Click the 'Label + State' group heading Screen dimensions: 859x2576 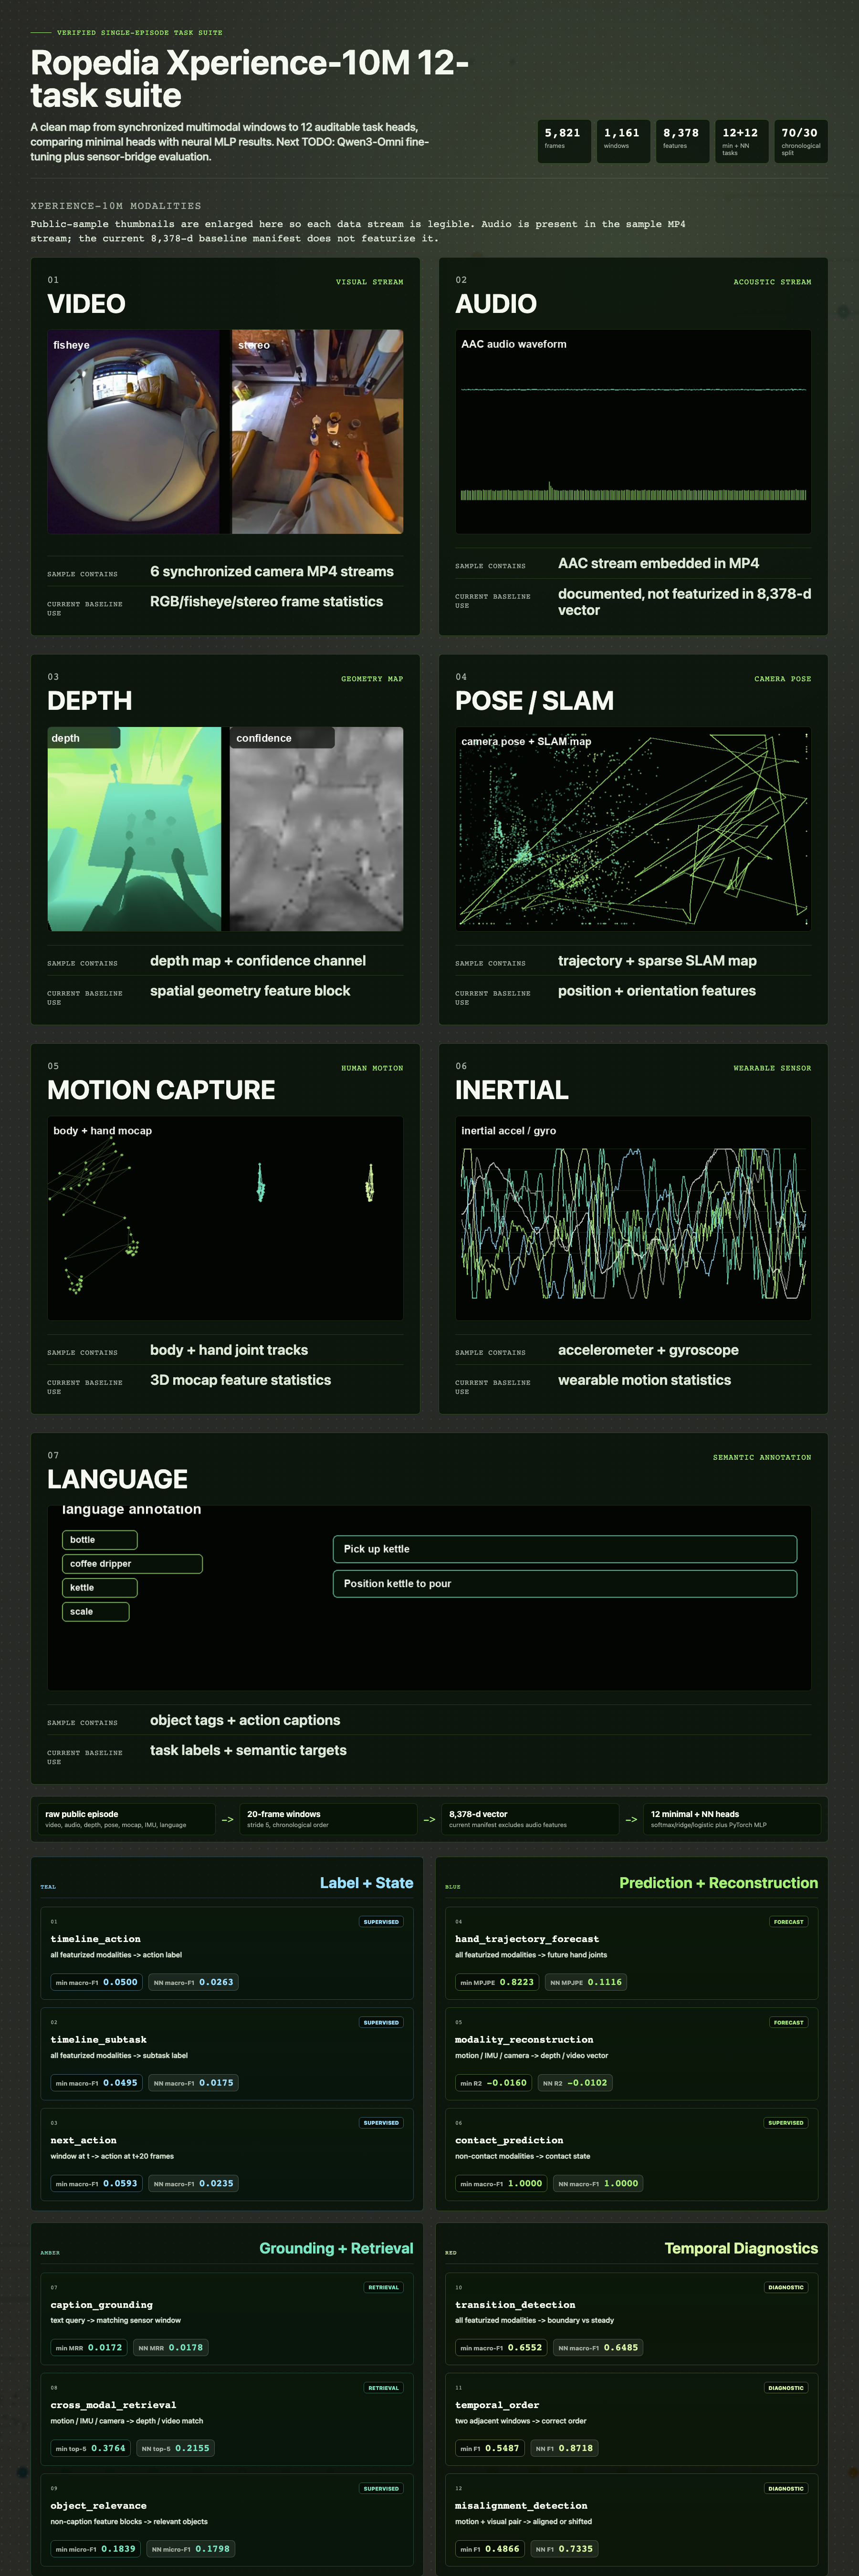click(366, 1883)
